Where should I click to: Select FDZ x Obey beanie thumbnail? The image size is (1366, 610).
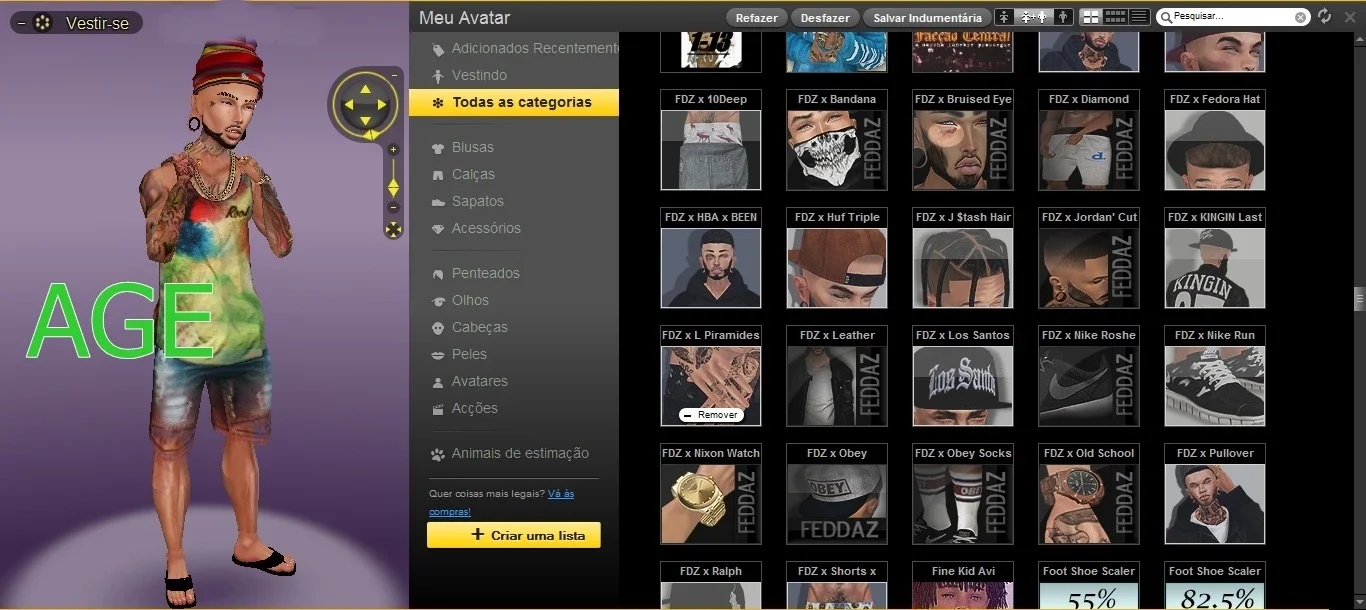click(837, 503)
